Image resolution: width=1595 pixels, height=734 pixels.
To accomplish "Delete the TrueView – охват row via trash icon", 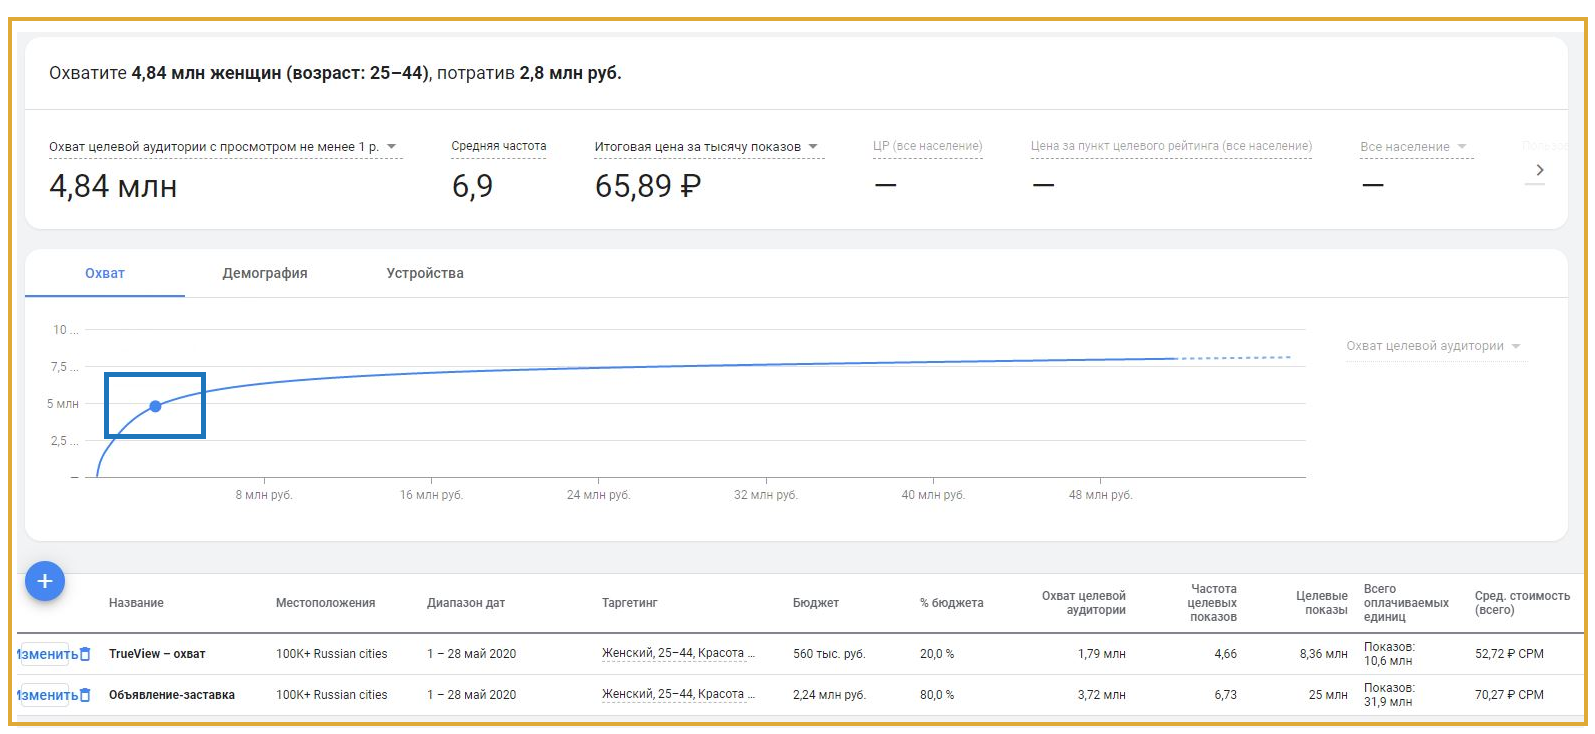I will click(85, 654).
